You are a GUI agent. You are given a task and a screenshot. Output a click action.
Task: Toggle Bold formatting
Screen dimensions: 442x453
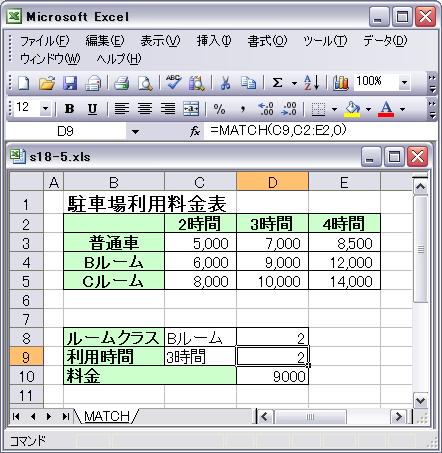coord(69,109)
